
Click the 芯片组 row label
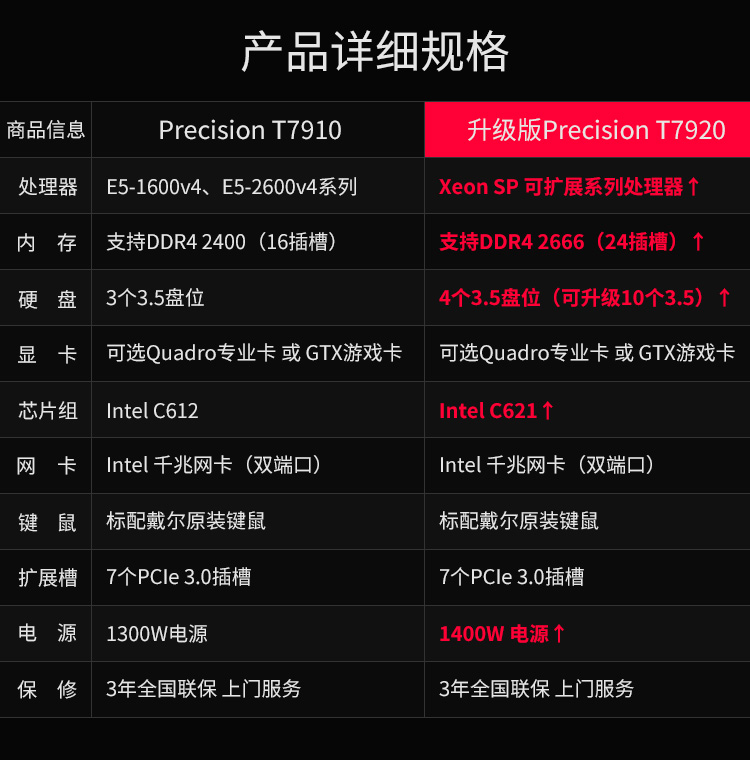(47, 410)
